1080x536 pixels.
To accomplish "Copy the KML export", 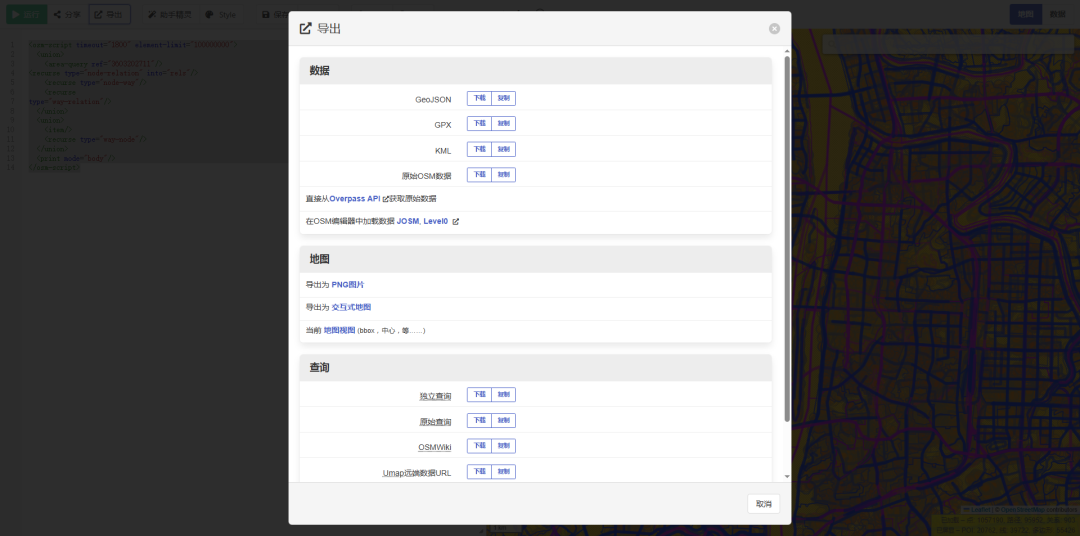I will [503, 150].
